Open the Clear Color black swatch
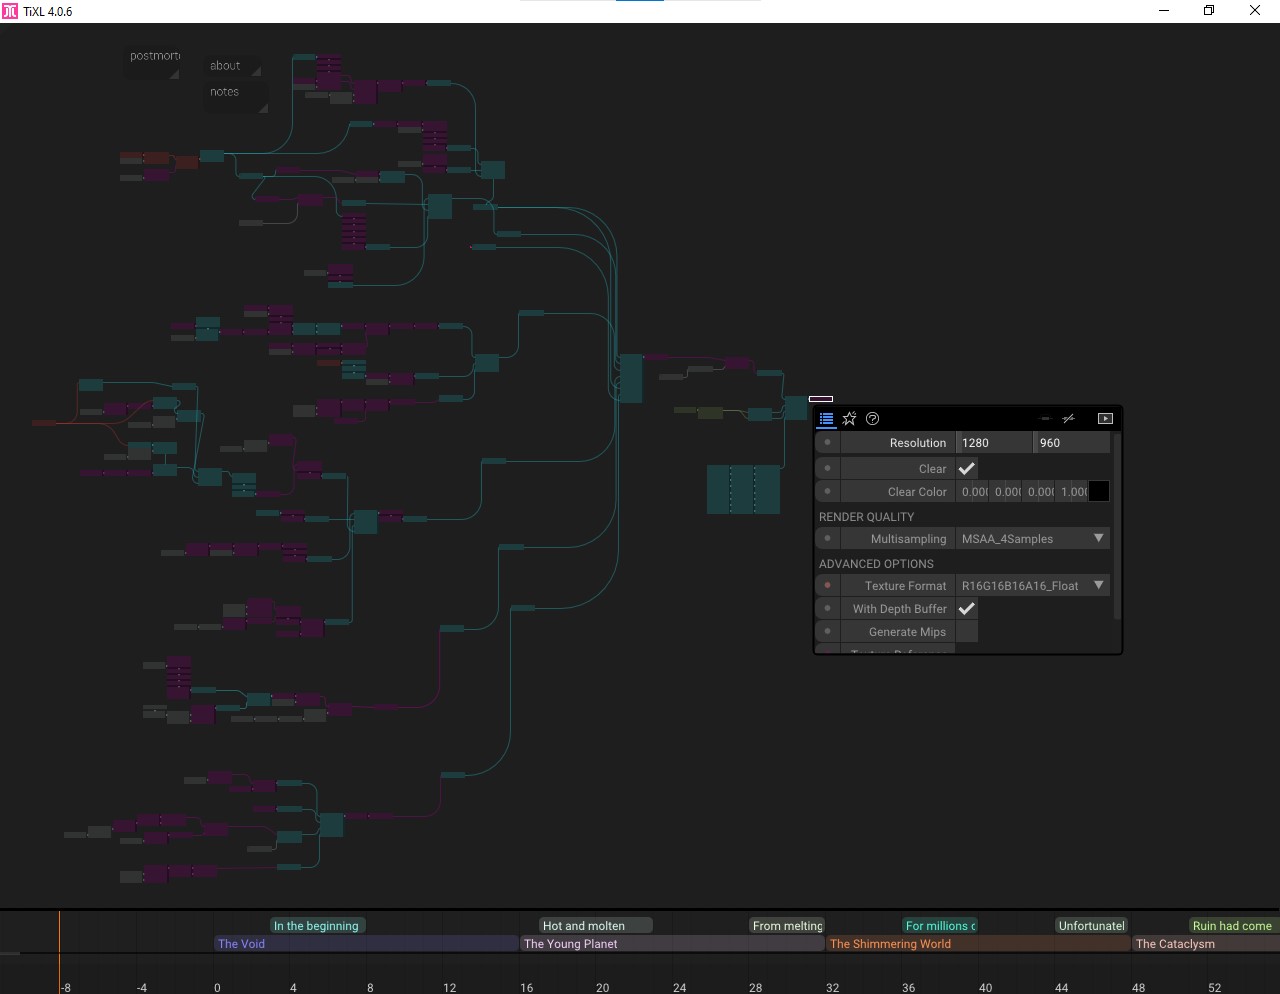 point(1099,492)
